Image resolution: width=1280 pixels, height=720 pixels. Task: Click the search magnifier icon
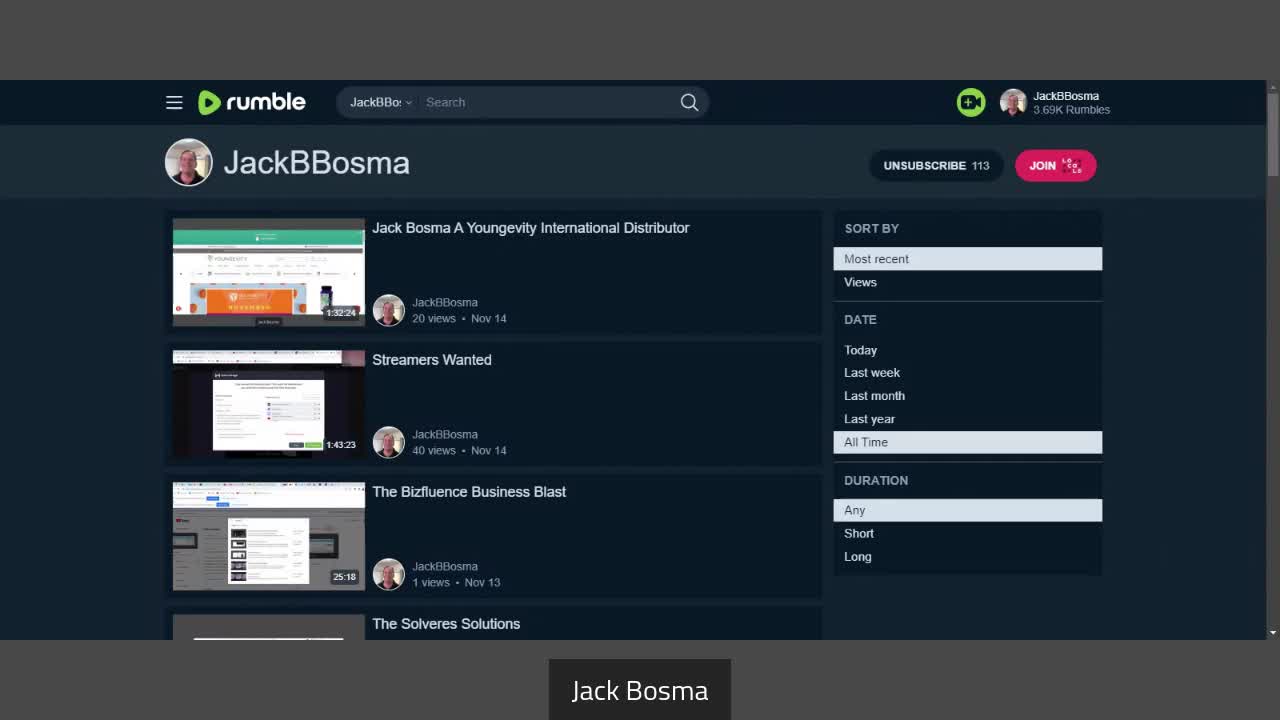(x=689, y=102)
